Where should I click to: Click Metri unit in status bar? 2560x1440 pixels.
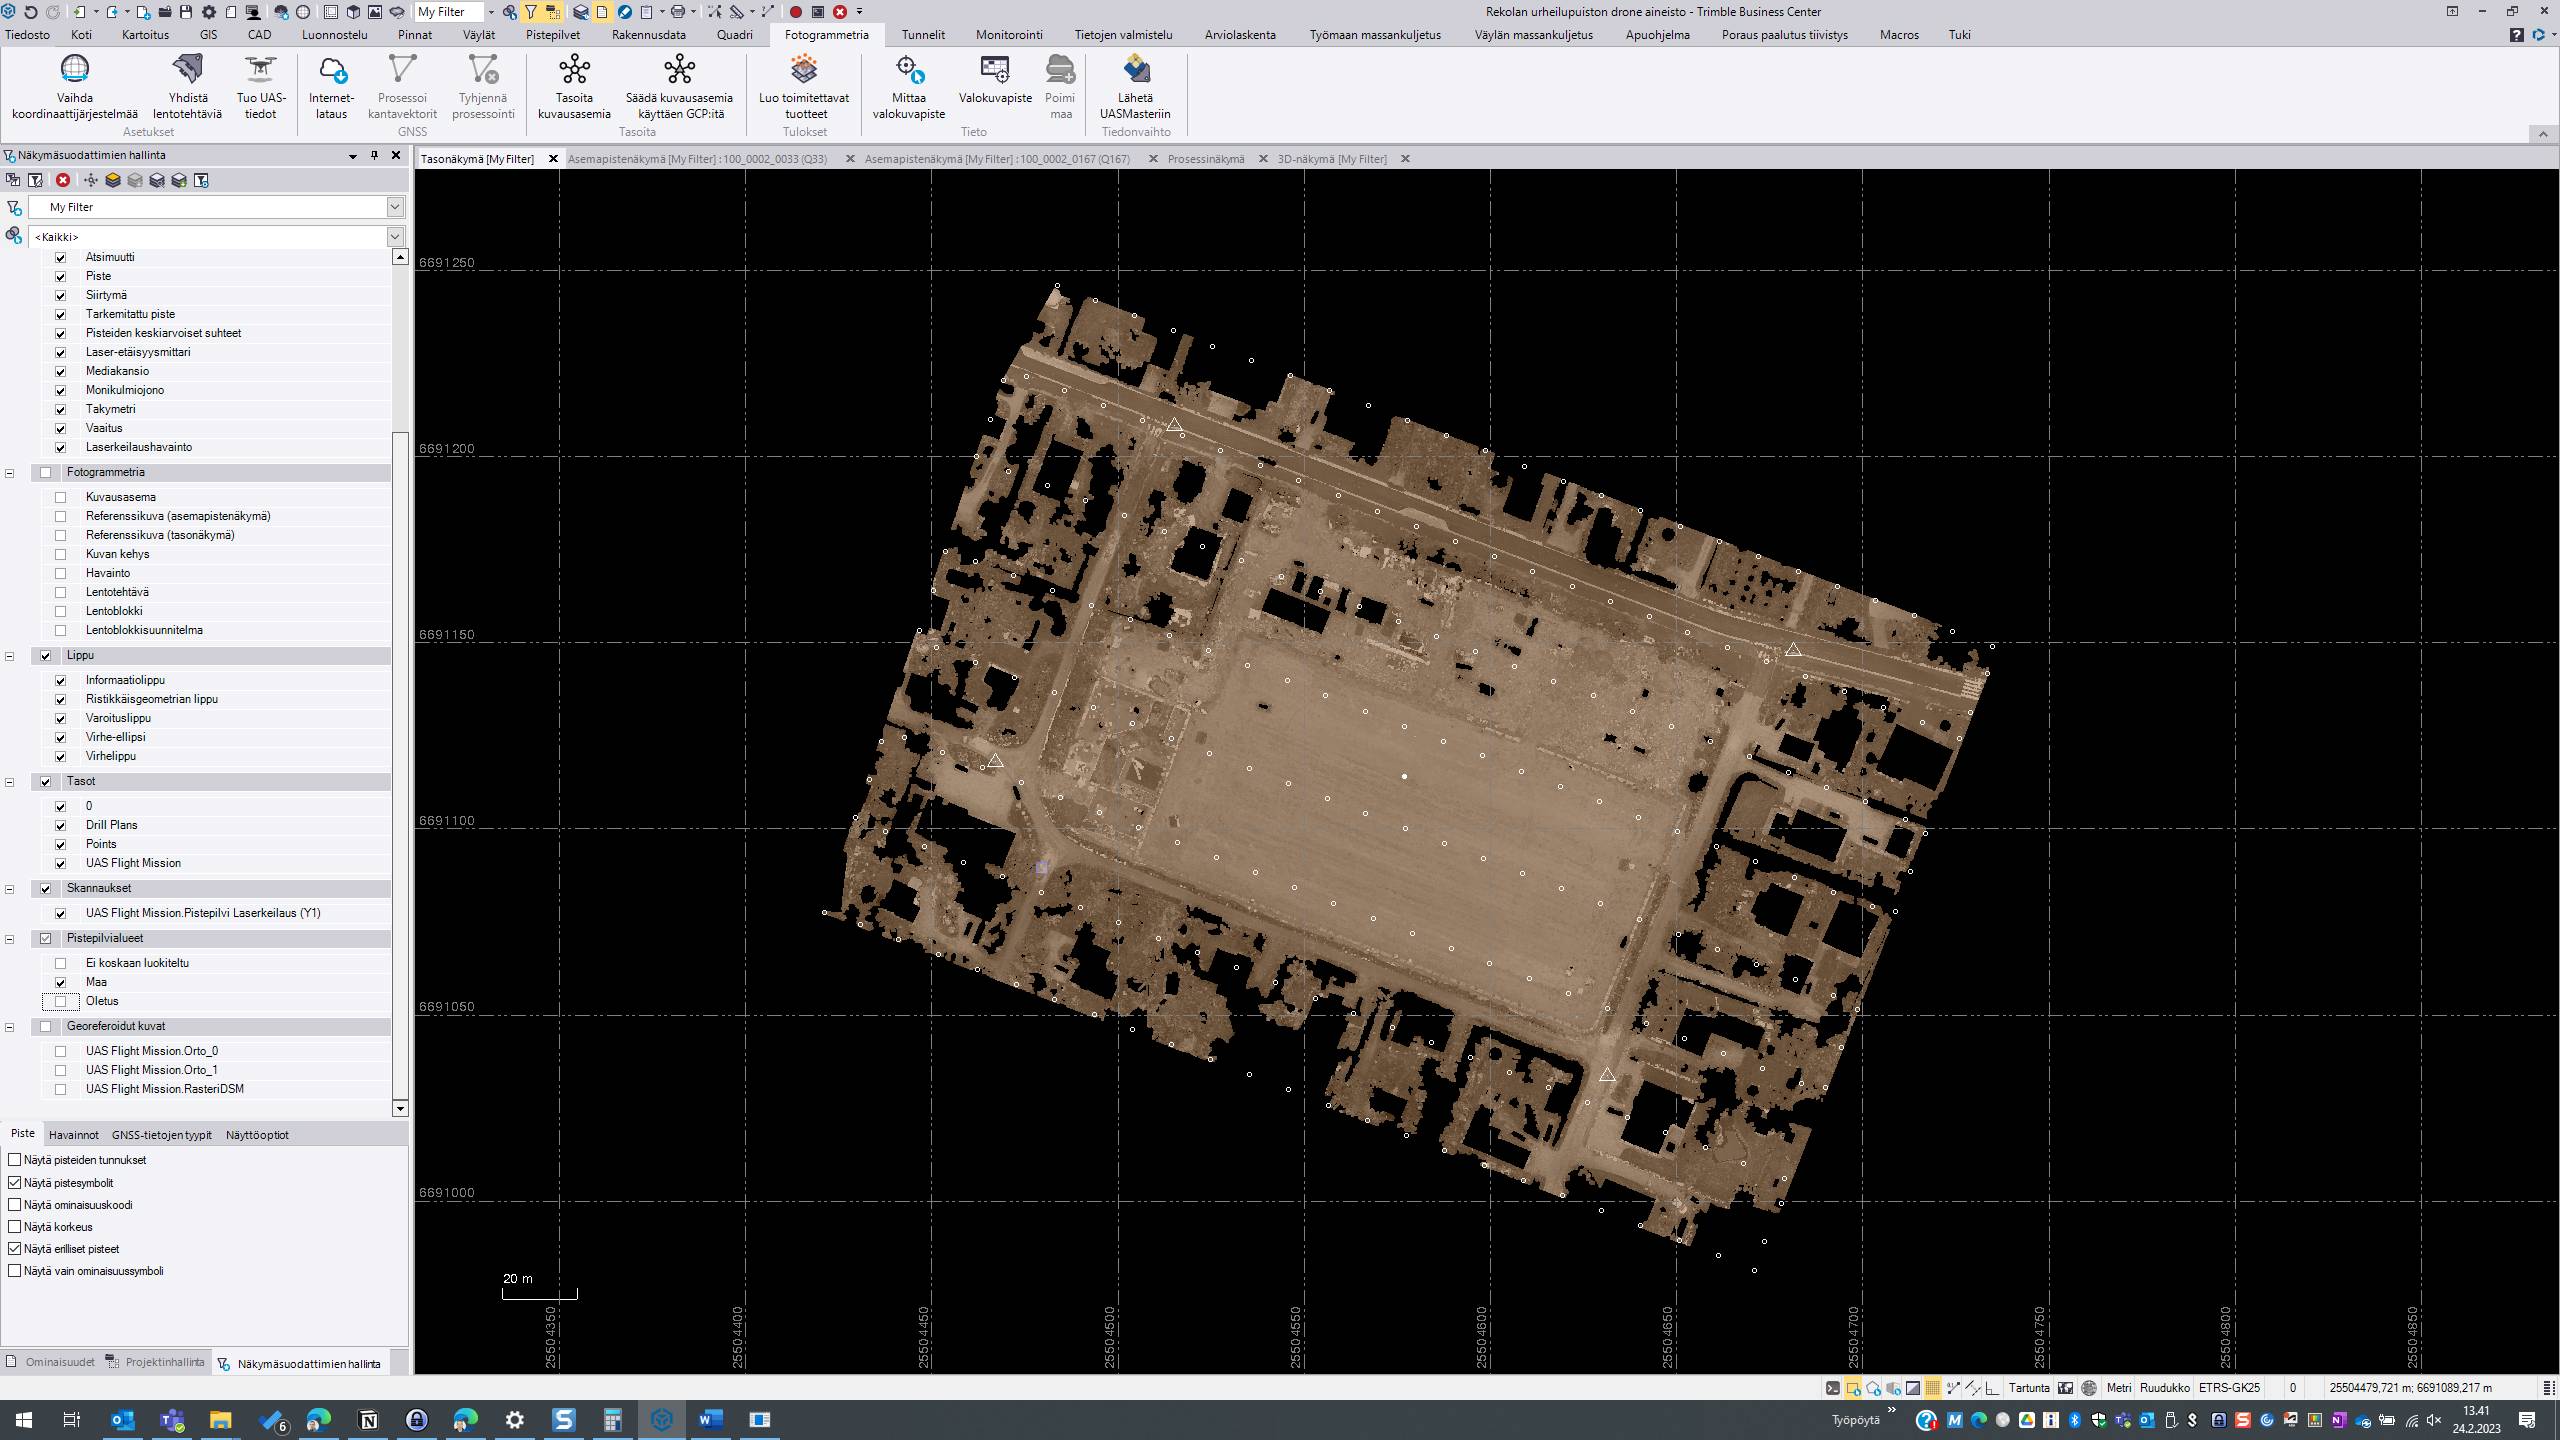(x=2119, y=1388)
